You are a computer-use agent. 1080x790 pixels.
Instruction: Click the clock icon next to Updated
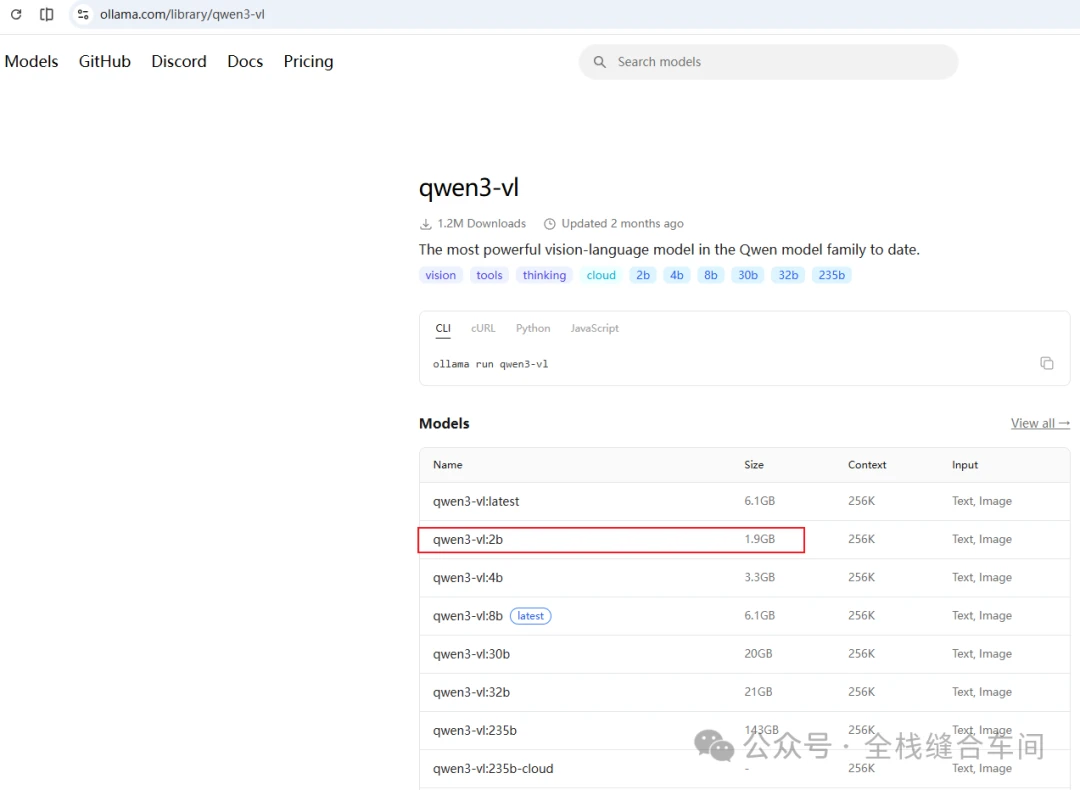(550, 224)
